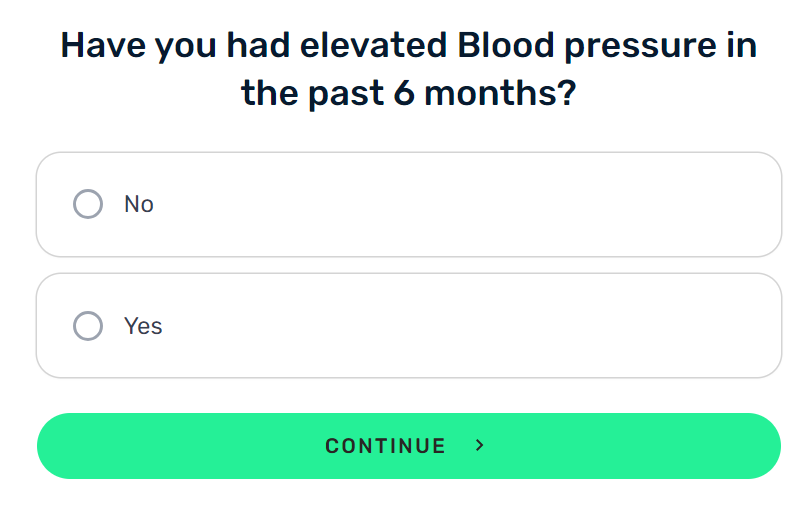Mark the empty circle next to Yes
Viewport: 809px width, 515px height.
[88, 326]
